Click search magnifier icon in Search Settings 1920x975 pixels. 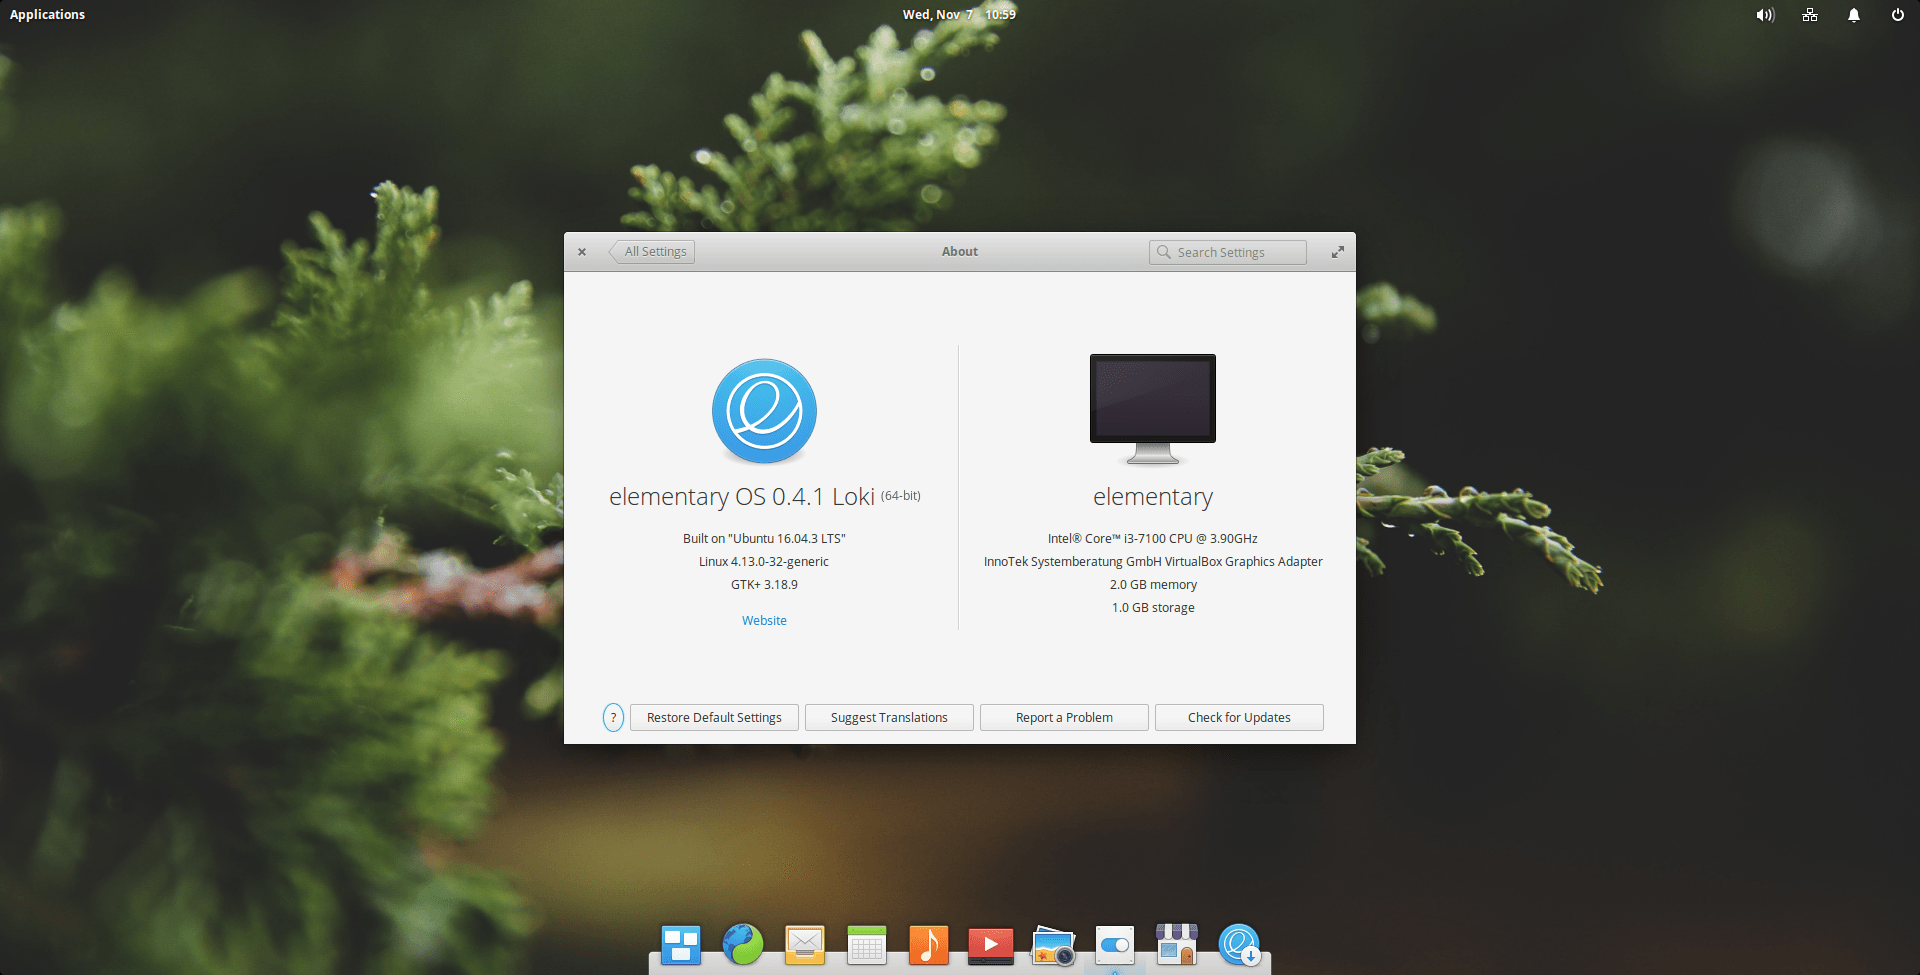[1164, 252]
